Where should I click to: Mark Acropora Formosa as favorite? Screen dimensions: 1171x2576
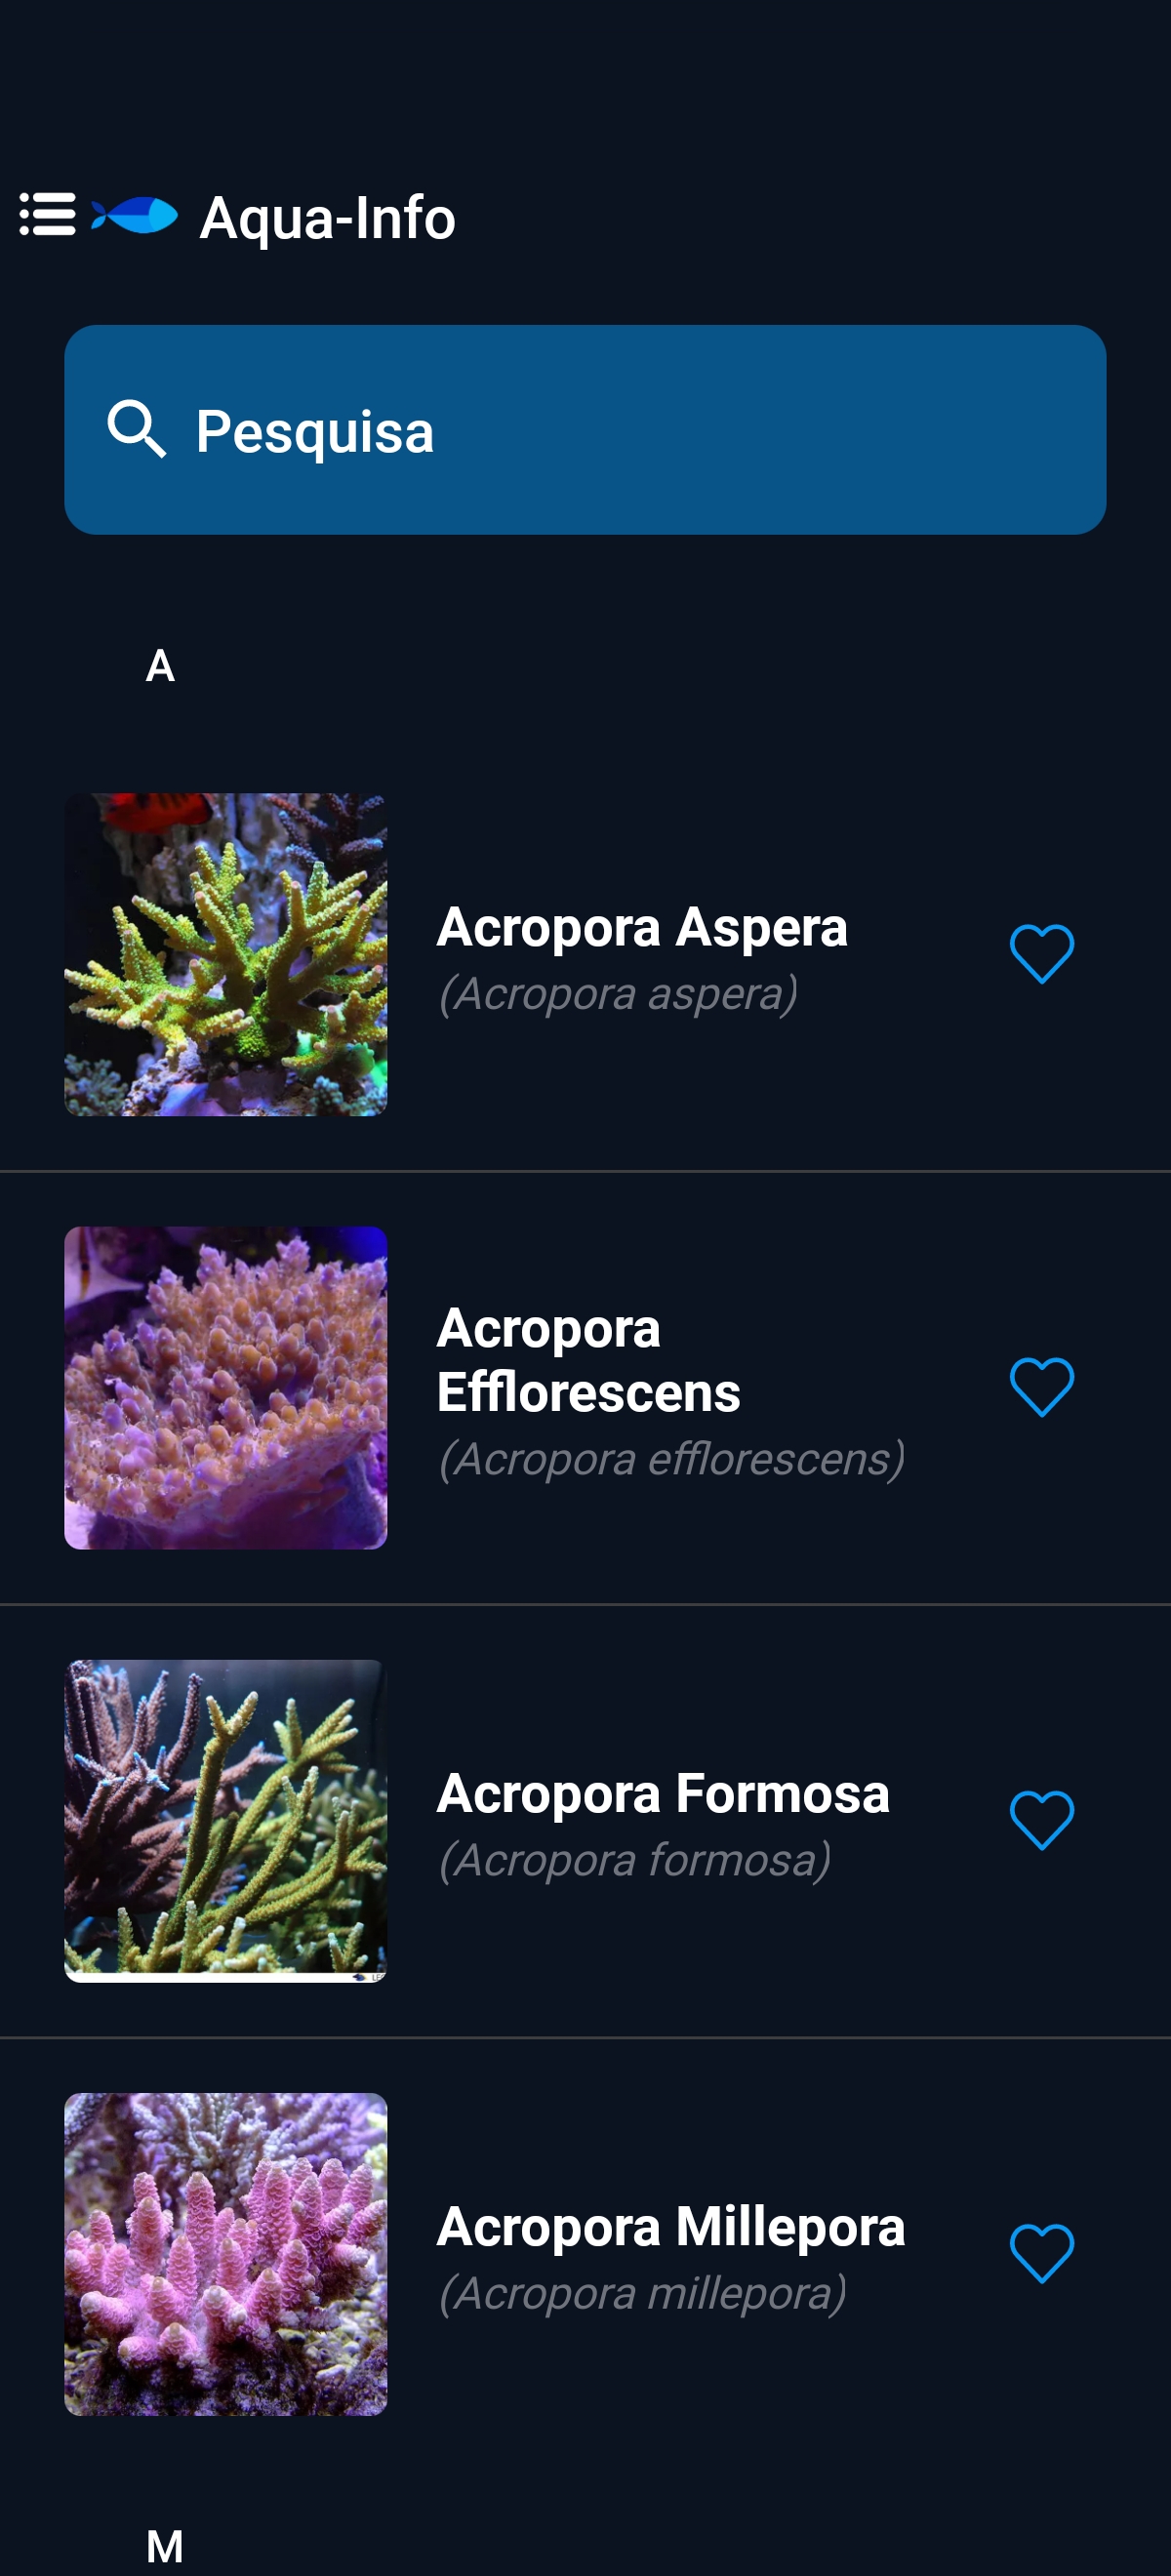point(1041,1820)
